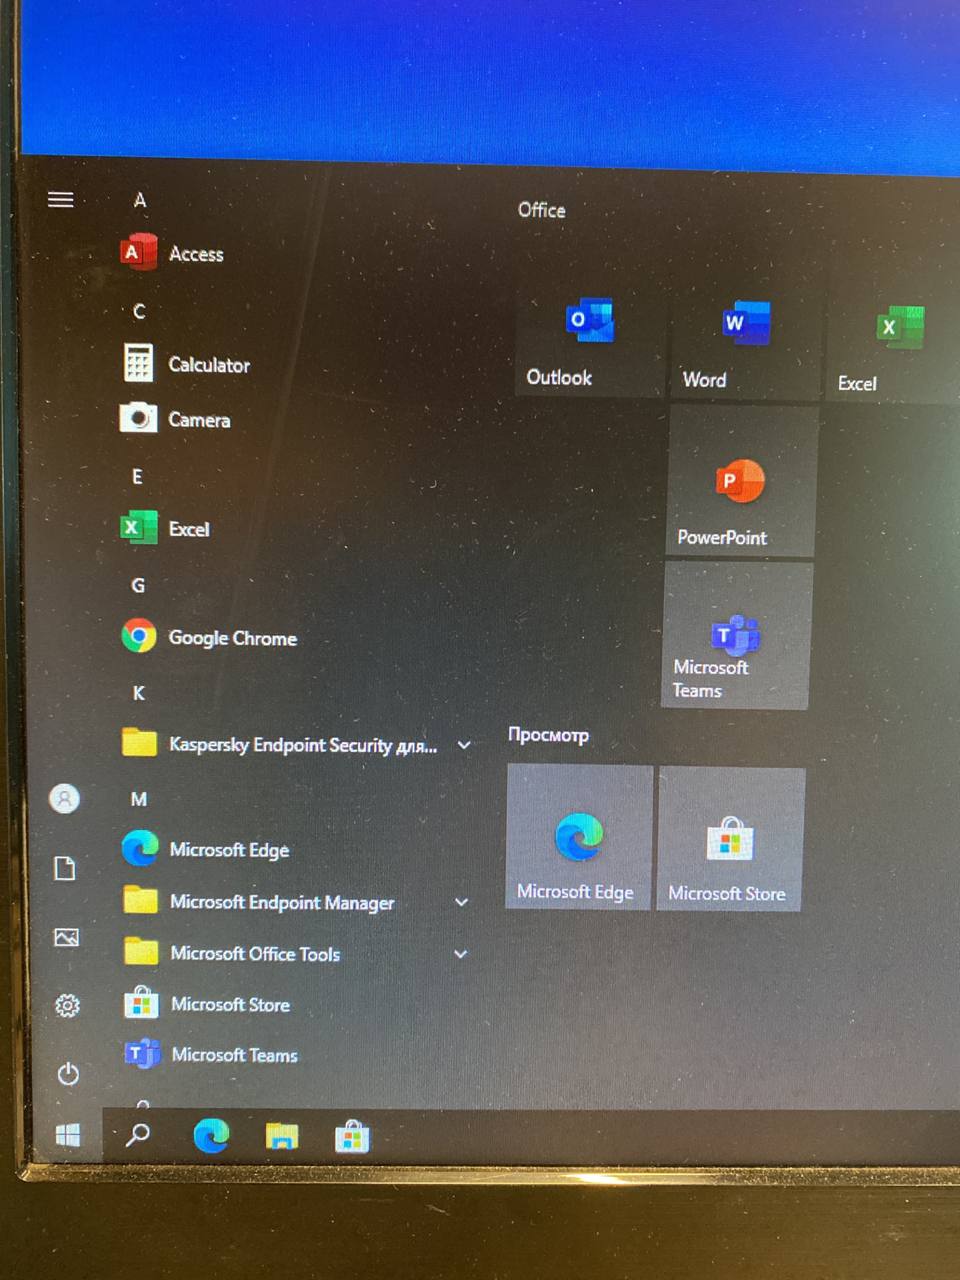Open the Microsoft Teams tile
This screenshot has width=960, height=1280.
[736, 636]
